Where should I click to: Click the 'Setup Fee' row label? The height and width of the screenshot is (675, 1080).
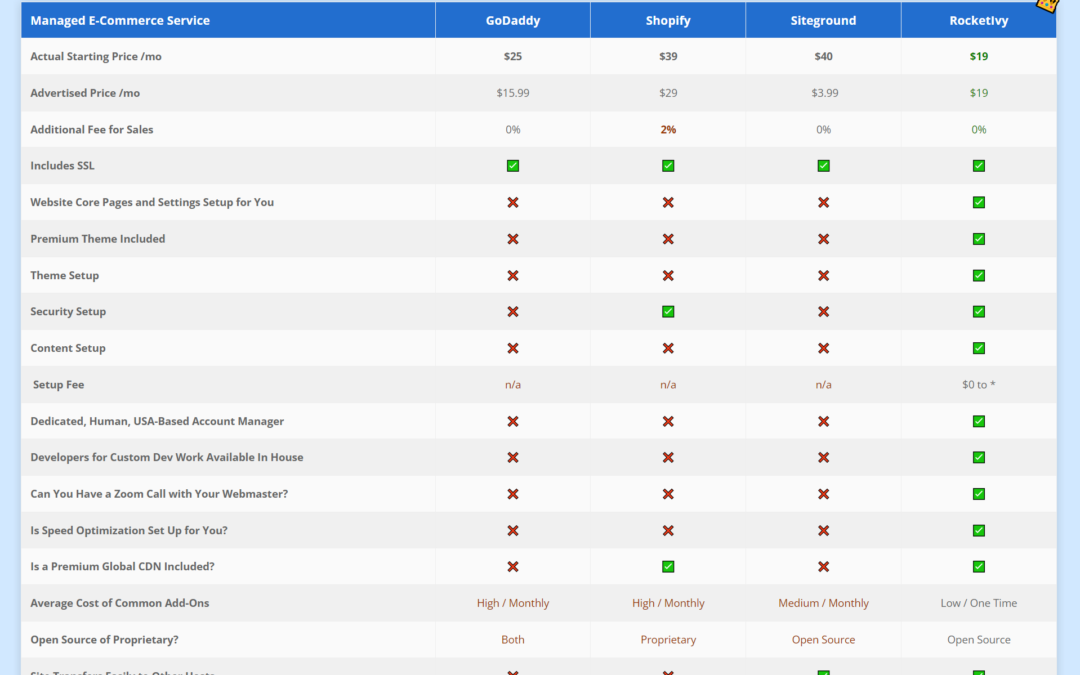point(59,384)
